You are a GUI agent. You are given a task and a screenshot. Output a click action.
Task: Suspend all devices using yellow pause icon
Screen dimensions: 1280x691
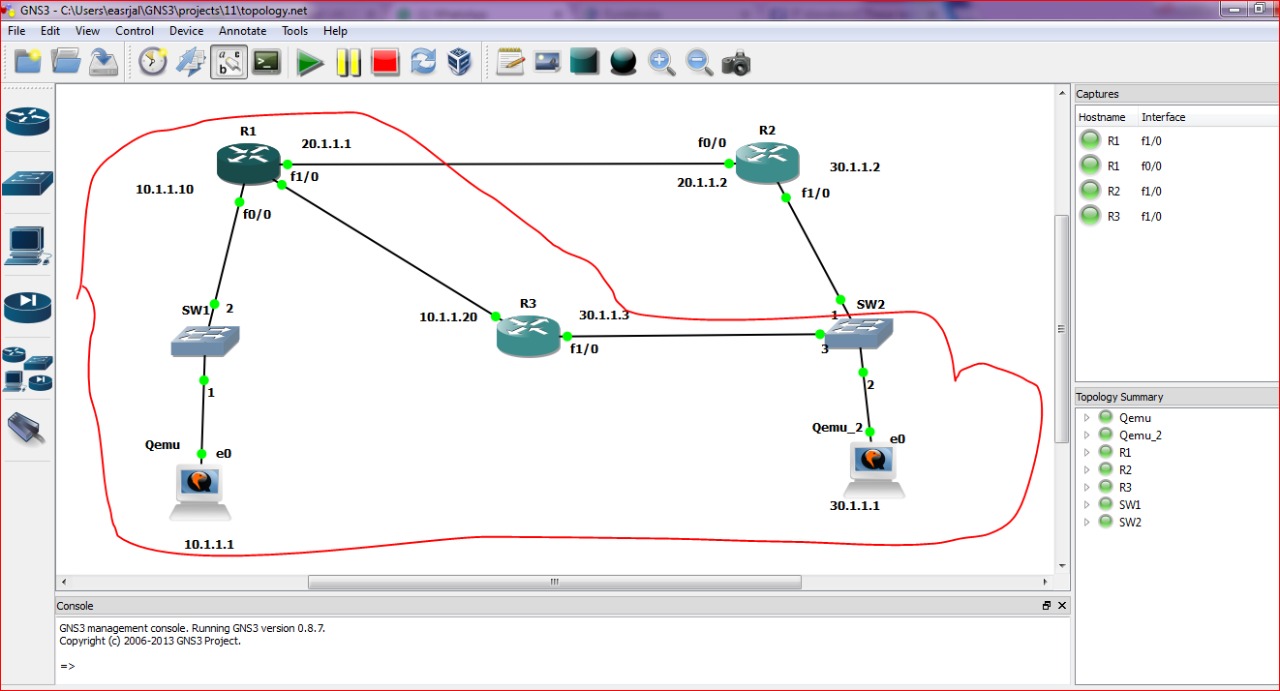coord(348,63)
